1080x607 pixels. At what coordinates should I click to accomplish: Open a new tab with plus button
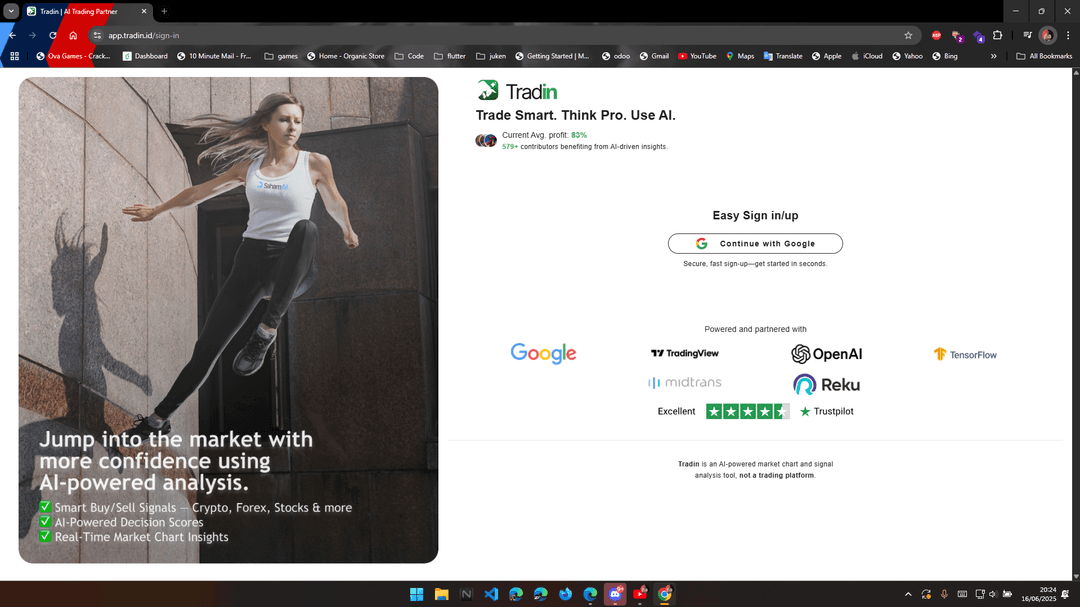[164, 11]
